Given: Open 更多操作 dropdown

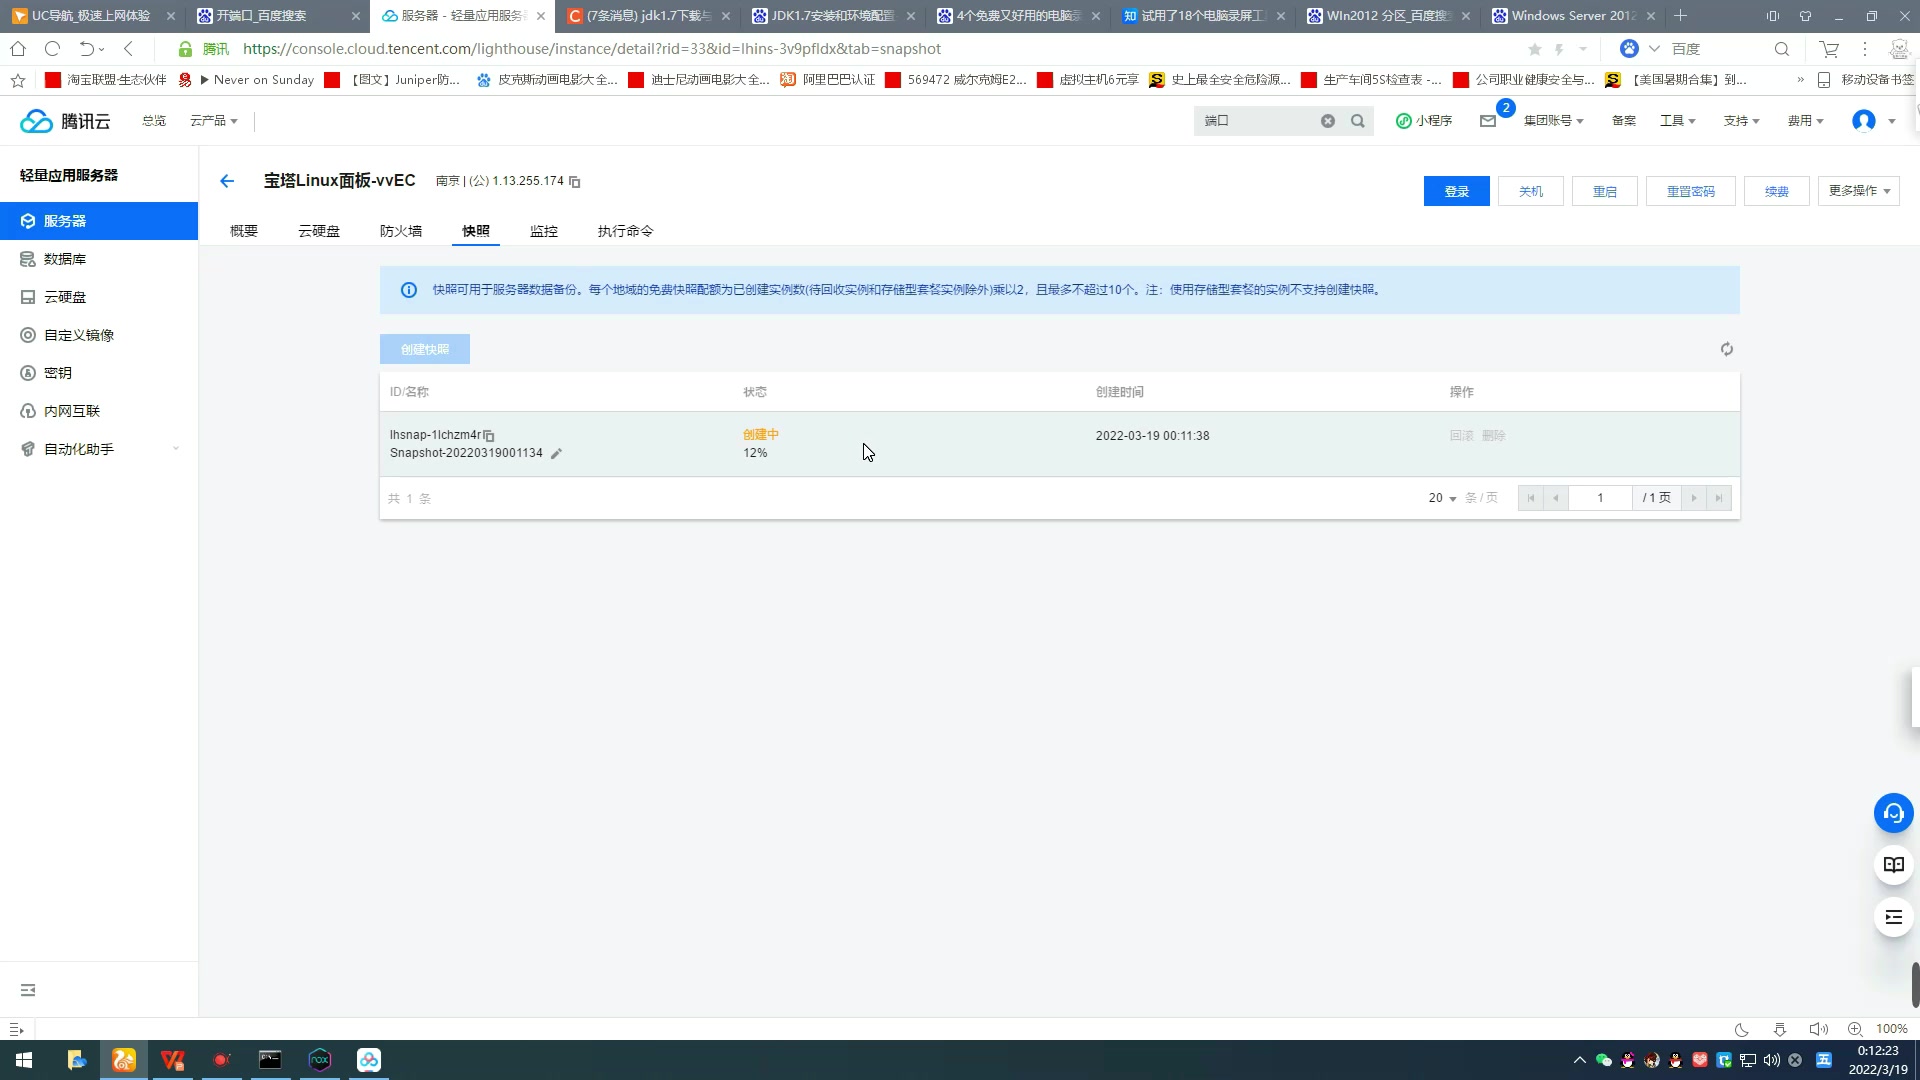Looking at the screenshot, I should pyautogui.click(x=1859, y=191).
